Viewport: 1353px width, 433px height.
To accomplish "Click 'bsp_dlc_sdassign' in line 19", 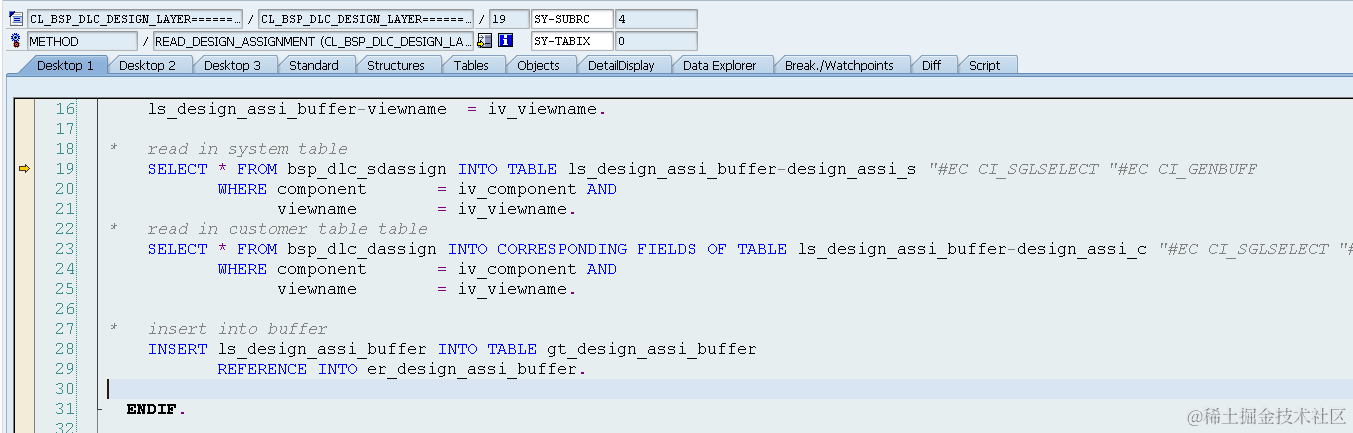I will (x=367, y=169).
